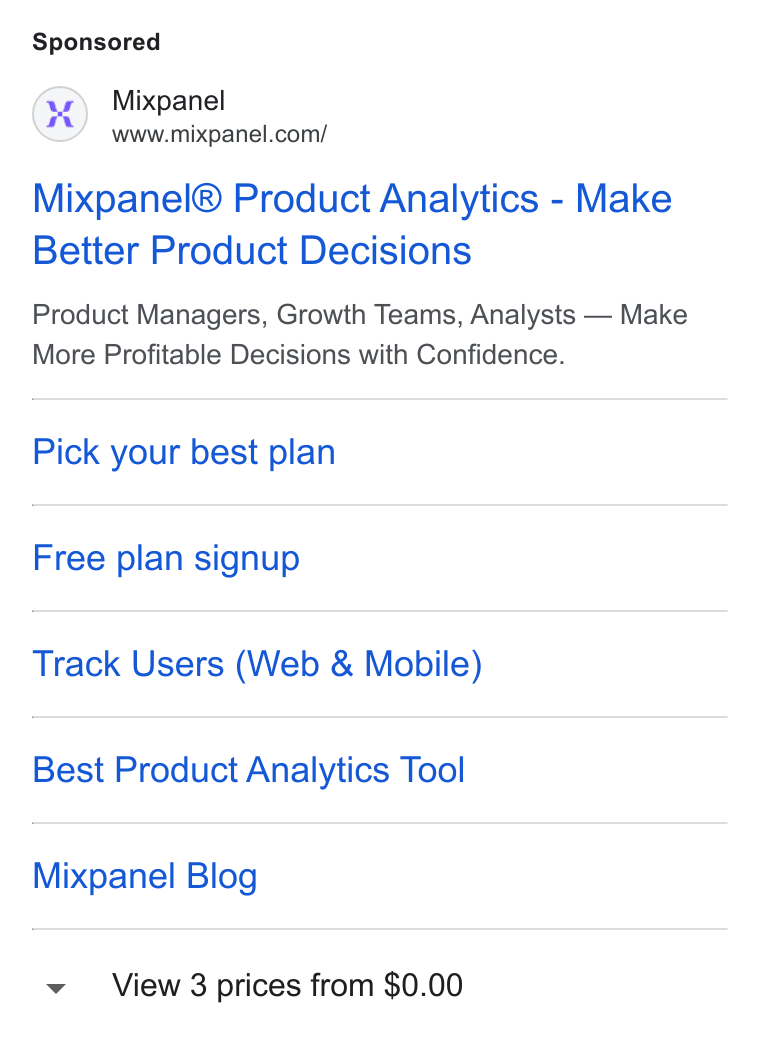760x1046 pixels.
Task: Select the 'Best Product Analytics Tool' link
Action: coord(249,770)
